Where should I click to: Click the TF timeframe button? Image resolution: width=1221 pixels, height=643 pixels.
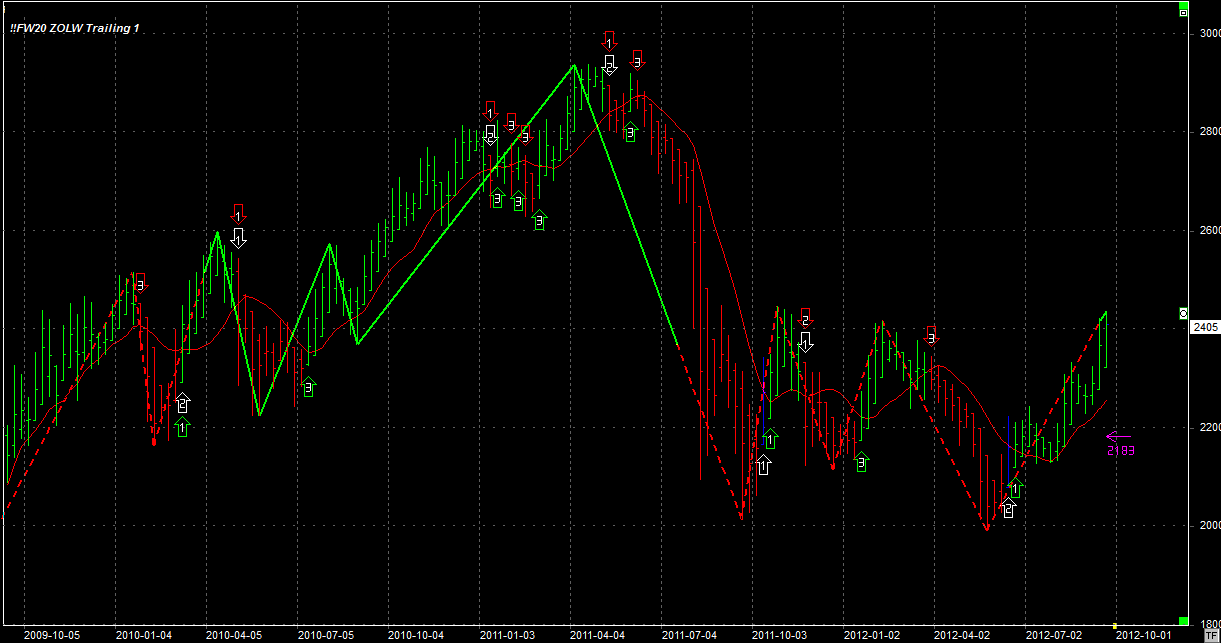click(1211, 634)
